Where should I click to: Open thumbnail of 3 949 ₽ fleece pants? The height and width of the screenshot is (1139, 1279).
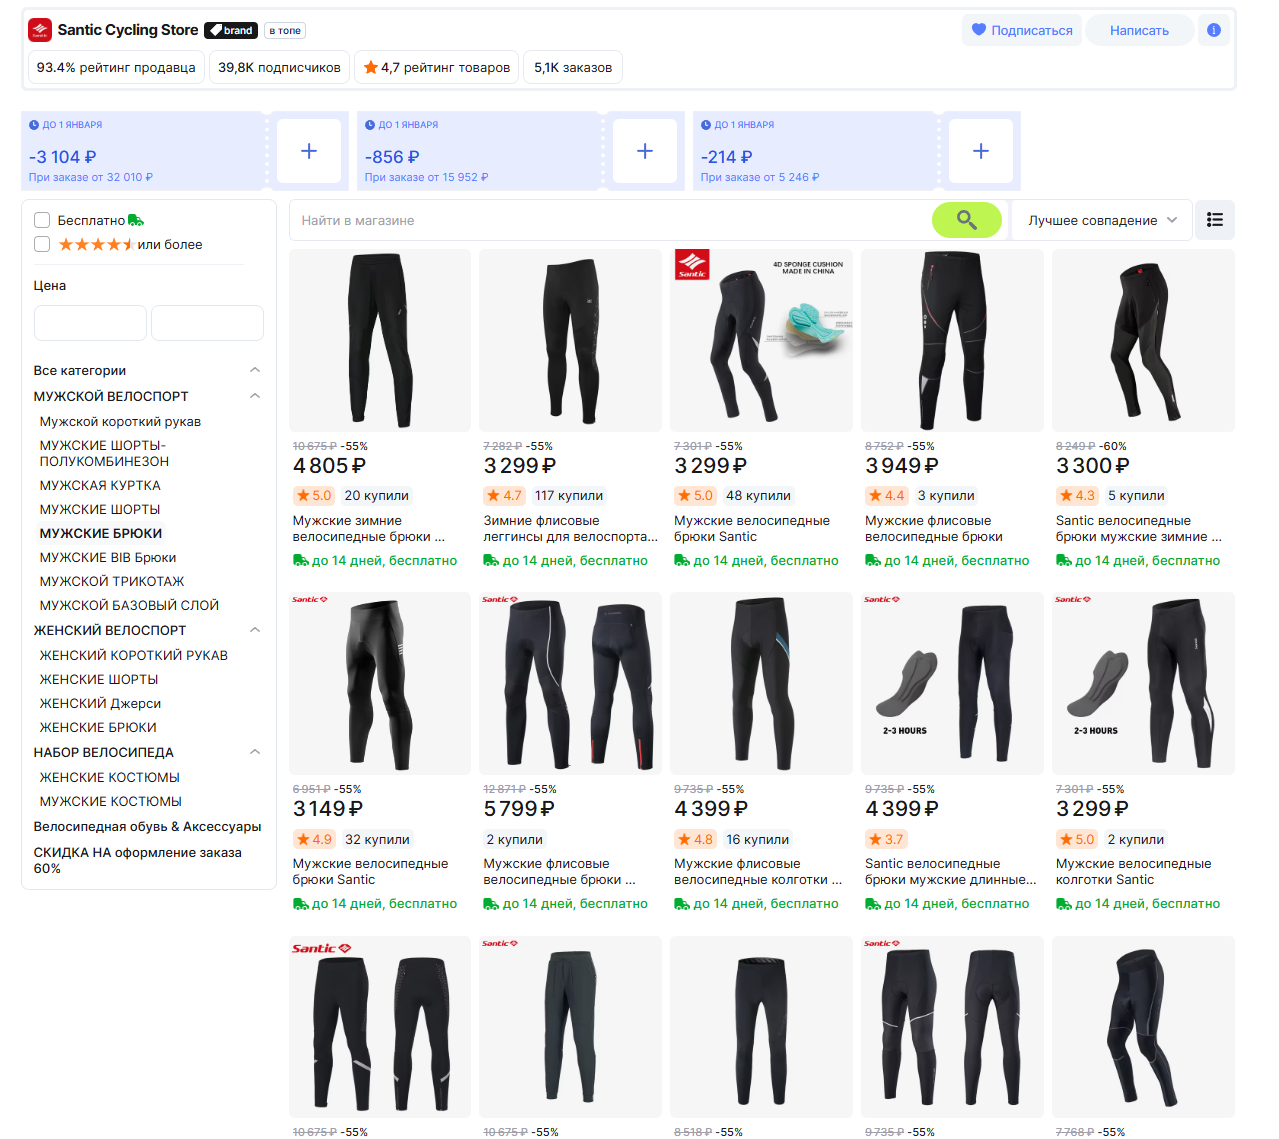click(952, 341)
